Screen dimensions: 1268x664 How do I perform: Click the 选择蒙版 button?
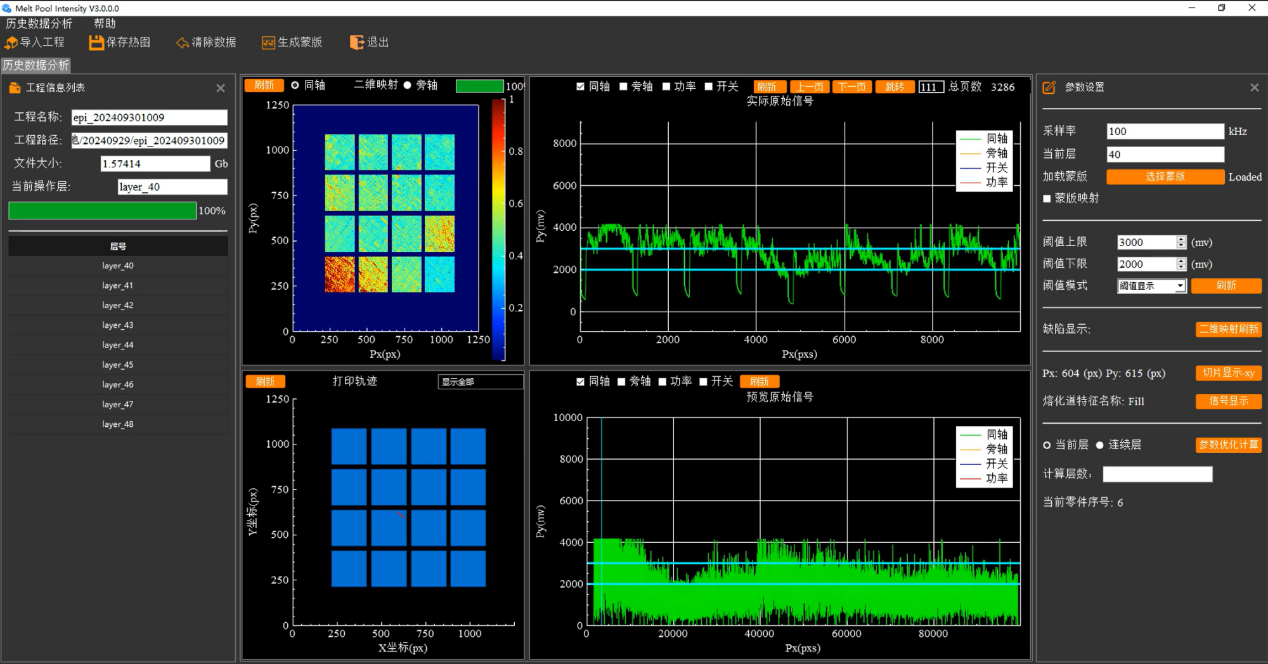click(1165, 177)
